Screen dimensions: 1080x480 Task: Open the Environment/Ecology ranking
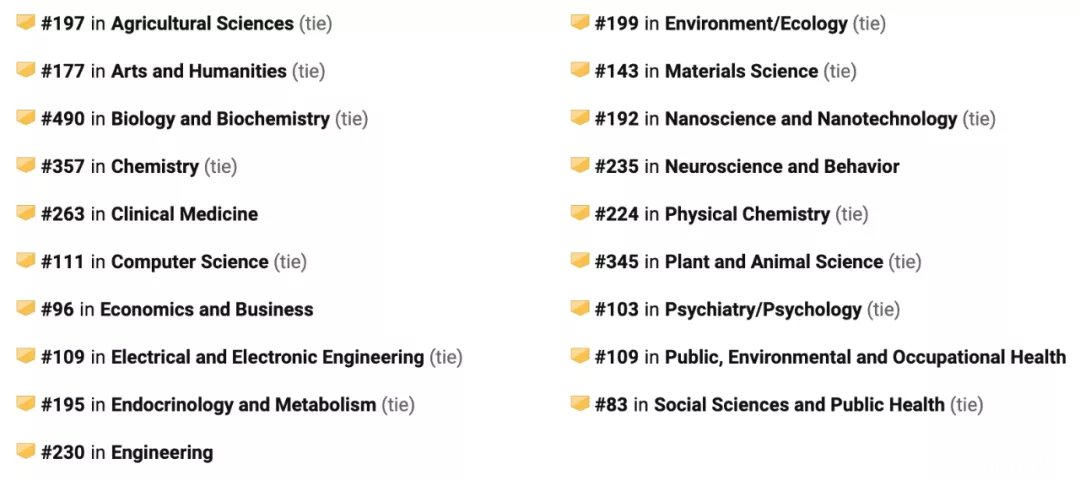(x=756, y=24)
